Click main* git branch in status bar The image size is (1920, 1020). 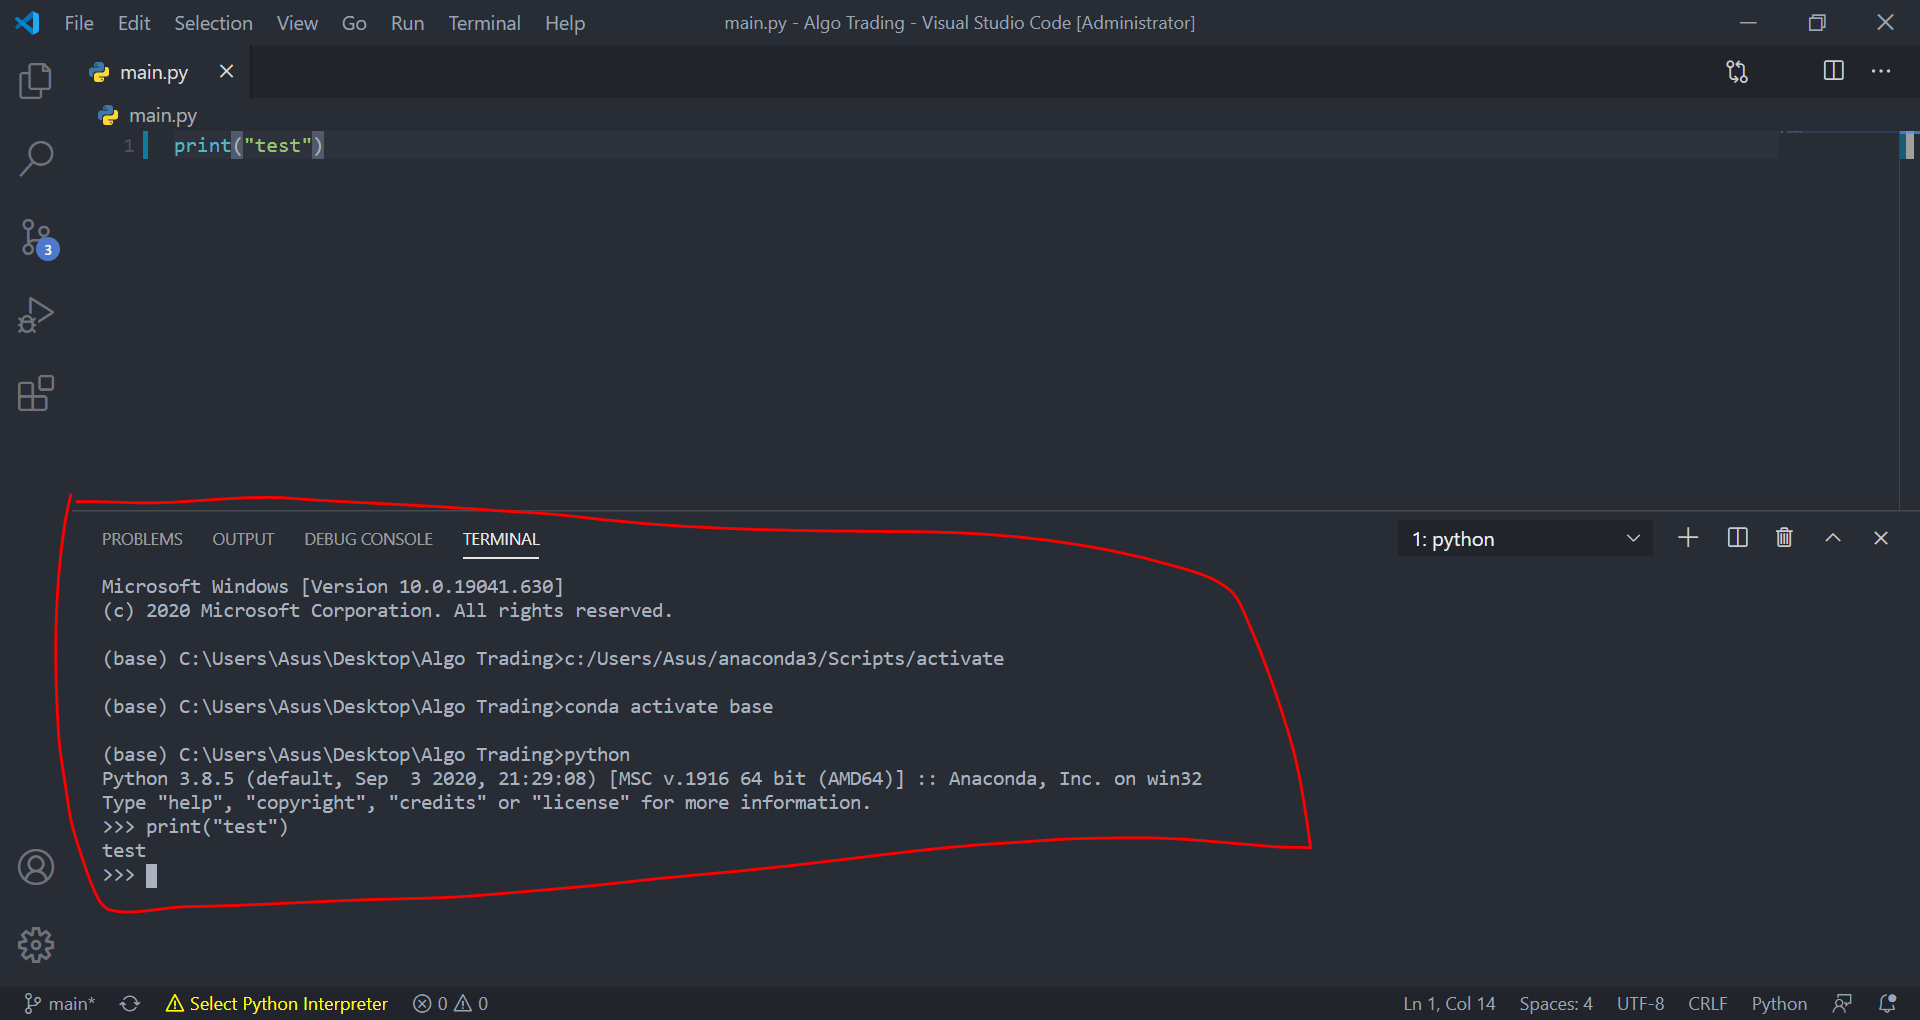60,1003
